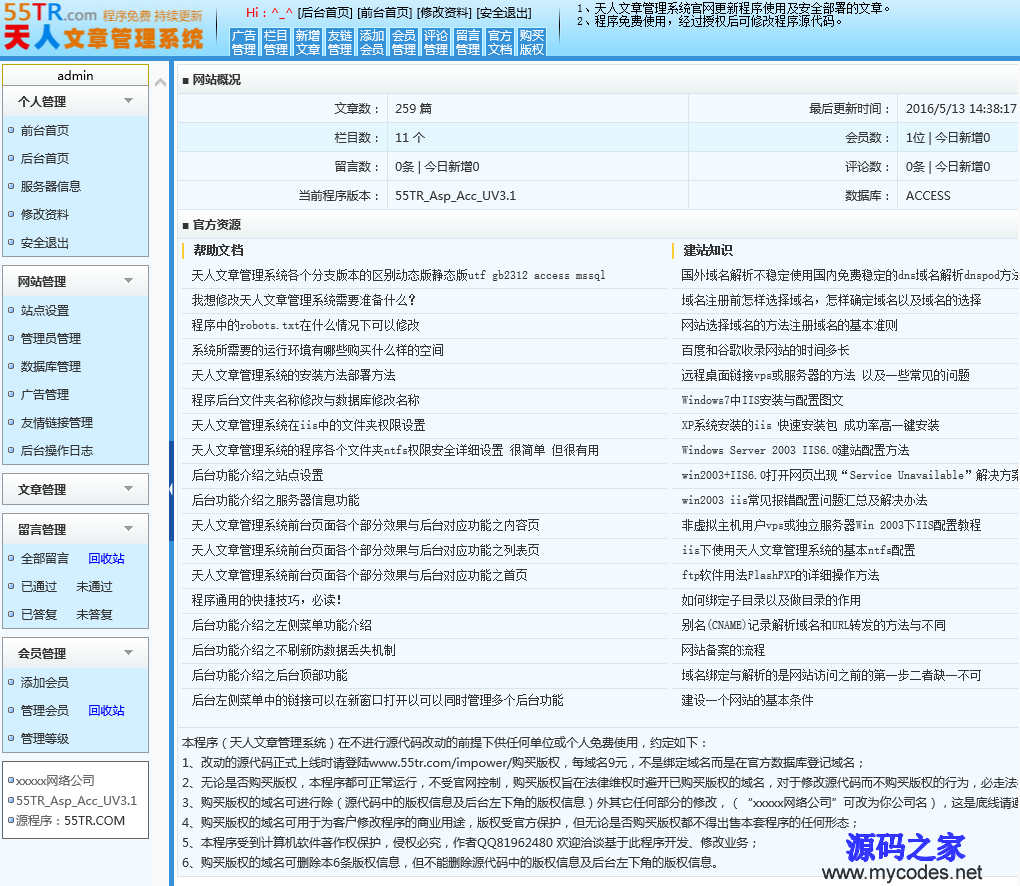
Task: Open the robots.txt help article link
Action: coord(305,325)
